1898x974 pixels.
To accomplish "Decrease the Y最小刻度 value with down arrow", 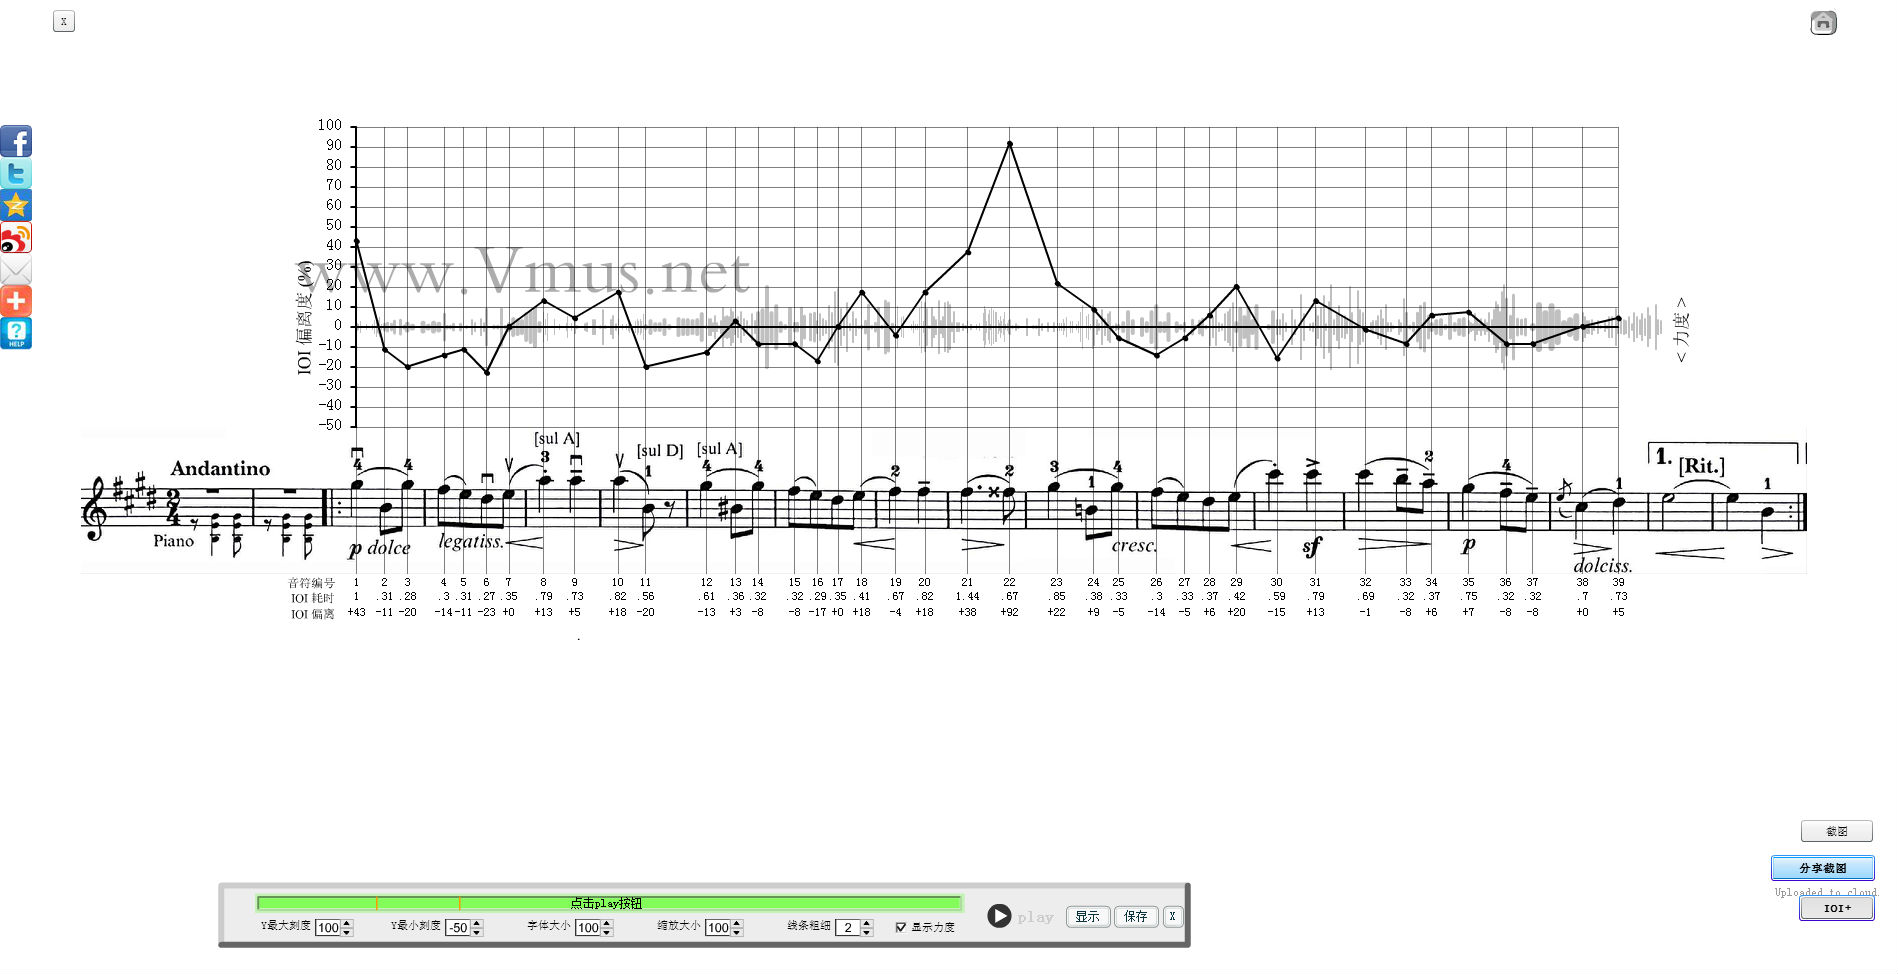I will 477,932.
